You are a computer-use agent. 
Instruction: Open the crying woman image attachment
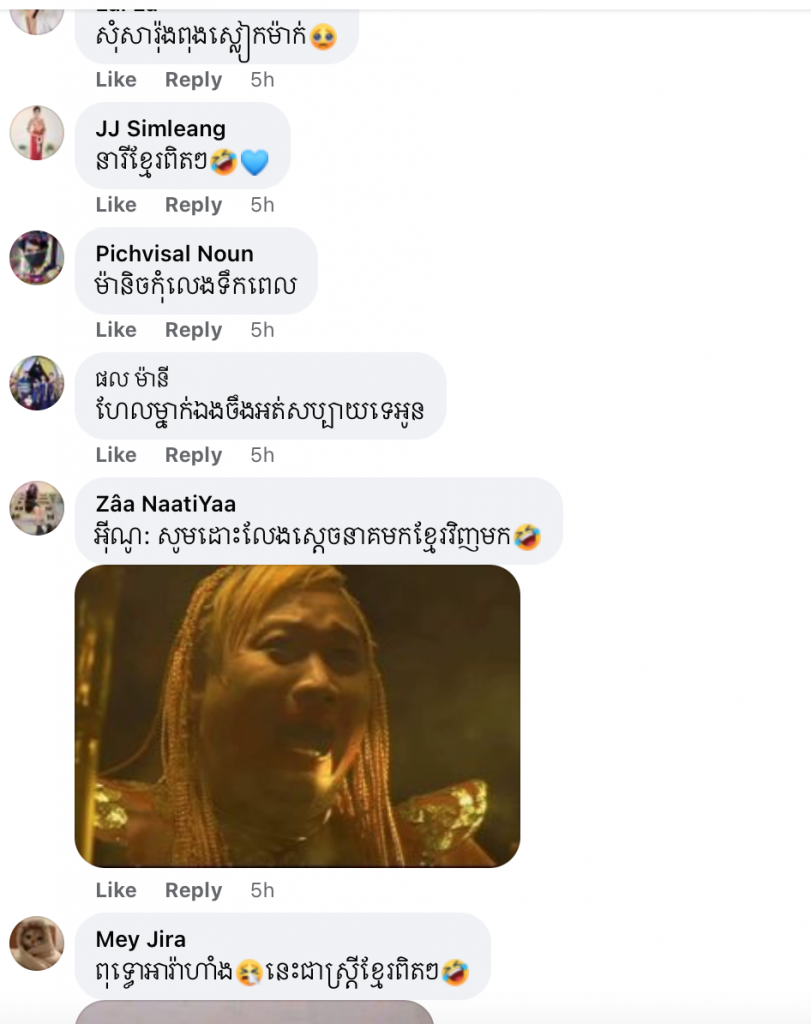[x=297, y=716]
